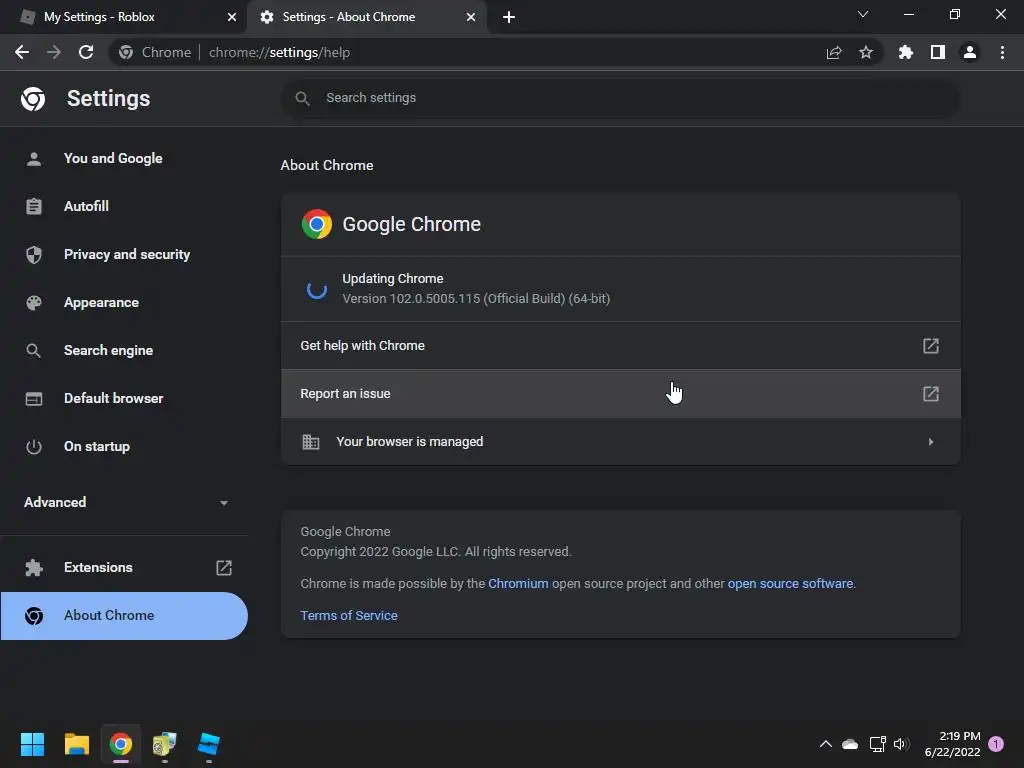Click external-link icon on Report an issue row
Screen dimensions: 1024x768
click(x=931, y=394)
